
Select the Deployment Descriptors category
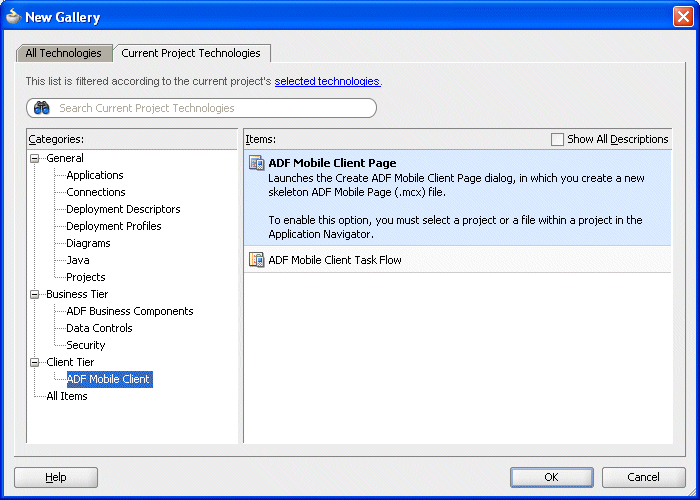123,209
